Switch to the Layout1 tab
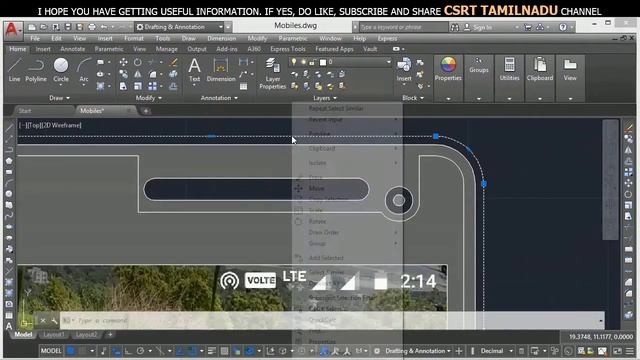This screenshot has height=360, width=640. (x=53, y=335)
